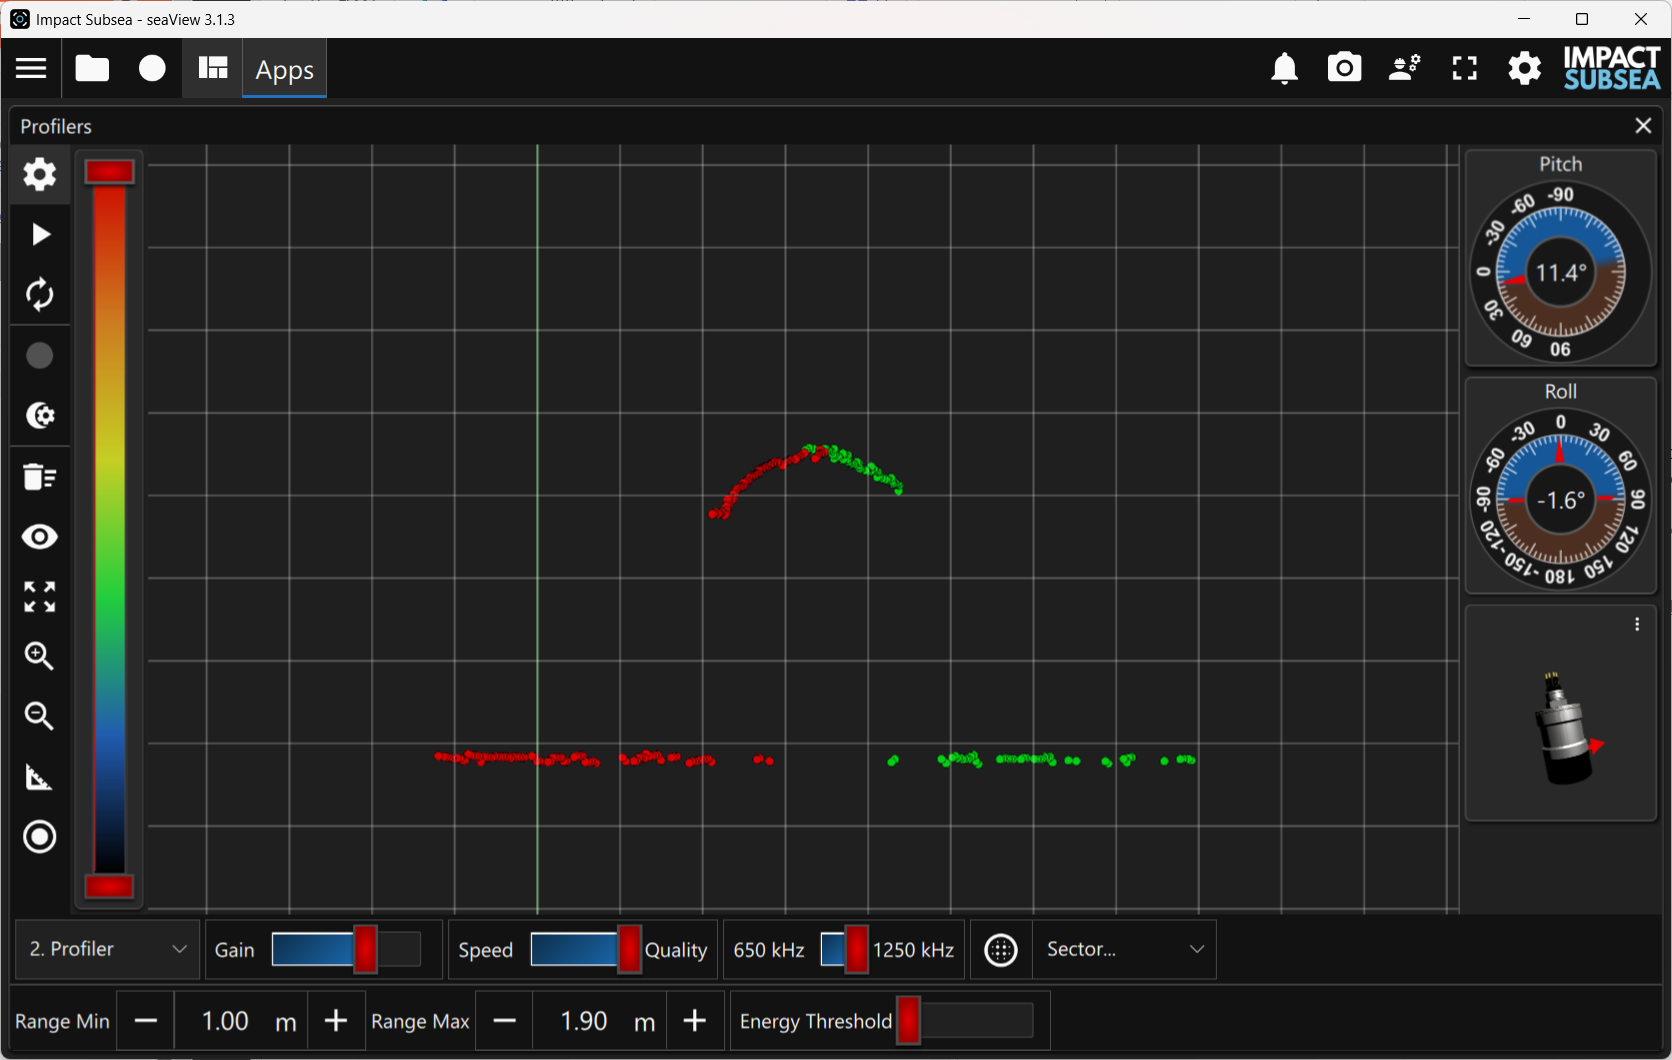This screenshot has height=1060, width=1672.
Task: Zoom out on the profiler plot
Action: [40, 716]
